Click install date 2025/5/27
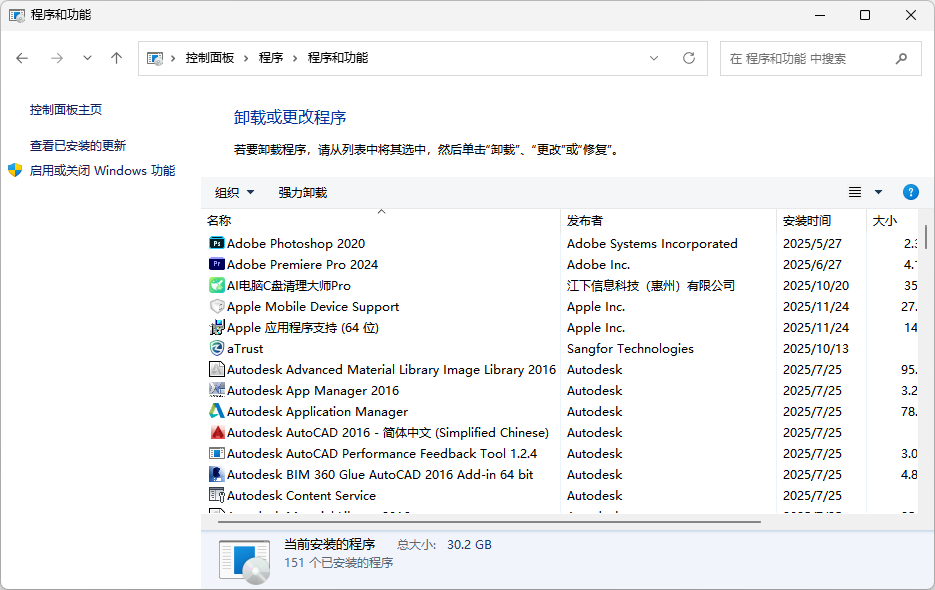Screen dimensions: 935x590 [x=812, y=243]
